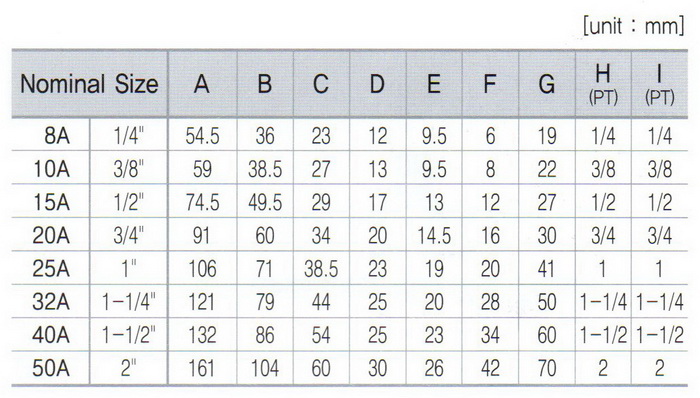Click the 54.5 value in column A
The image size is (700, 398).
pyautogui.click(x=202, y=136)
